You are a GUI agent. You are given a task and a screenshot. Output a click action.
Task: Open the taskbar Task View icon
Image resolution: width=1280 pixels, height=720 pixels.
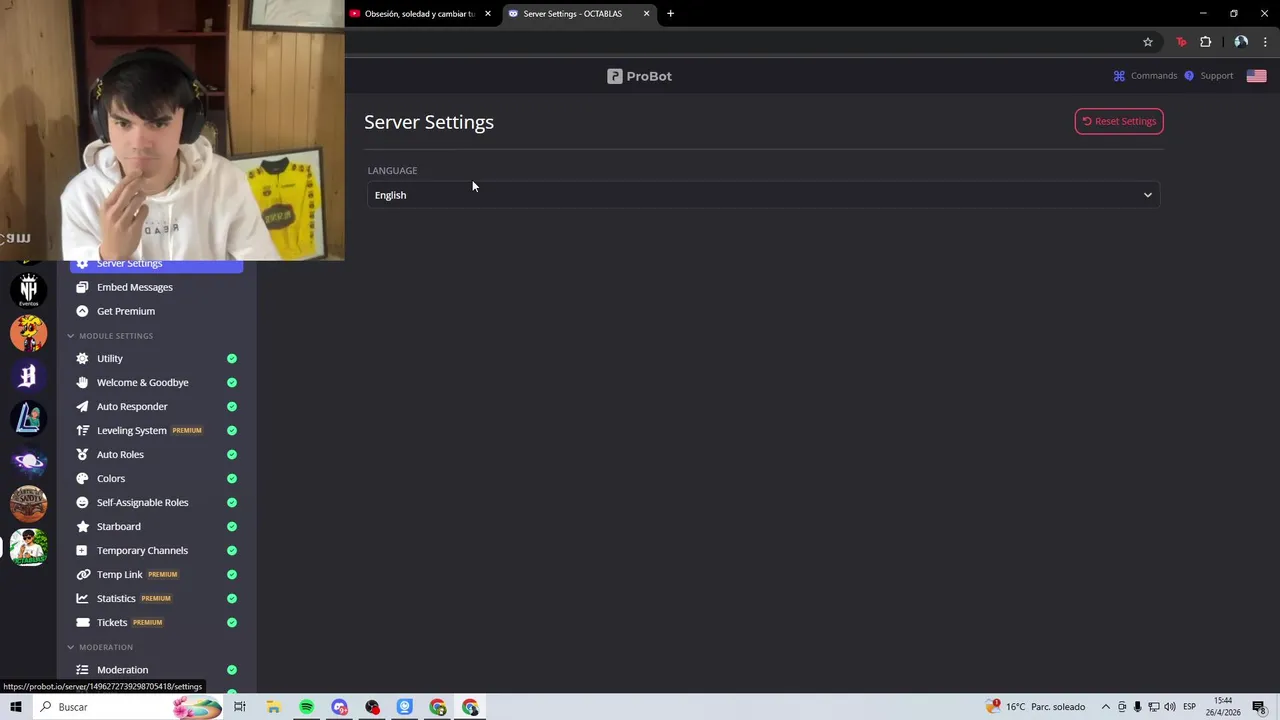coord(240,707)
